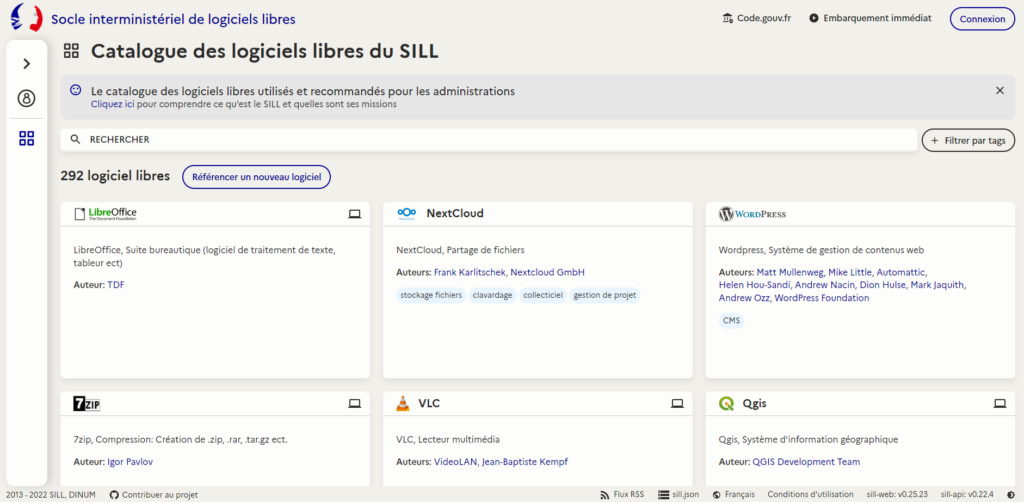Click the WordPress logo

(x=752, y=213)
